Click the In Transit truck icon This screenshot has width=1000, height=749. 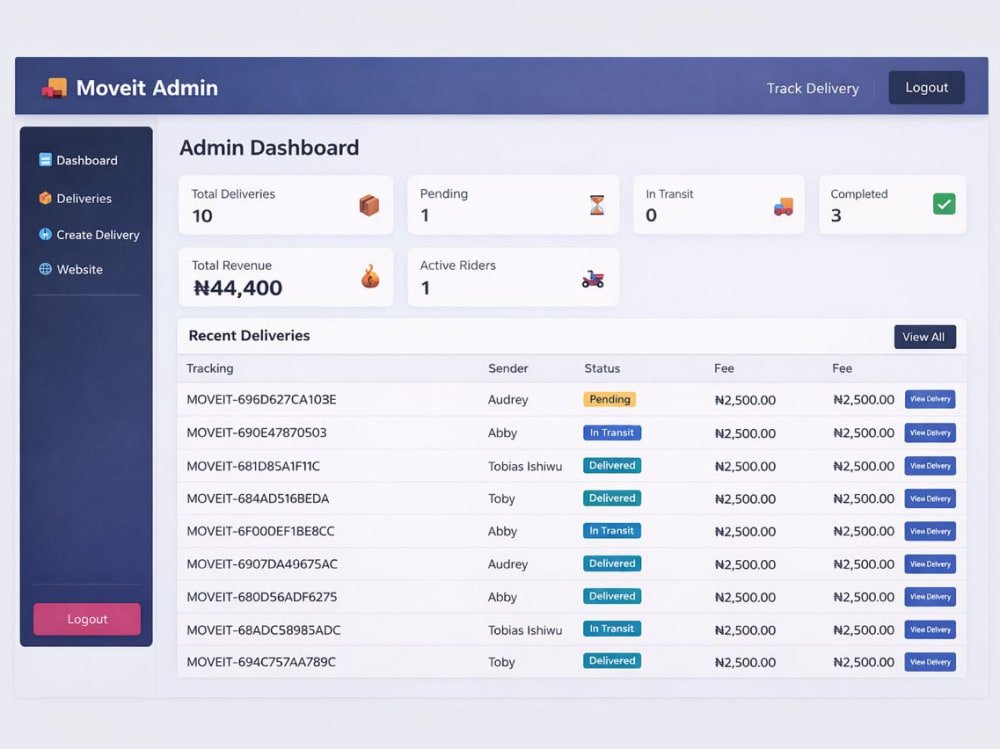(x=784, y=206)
